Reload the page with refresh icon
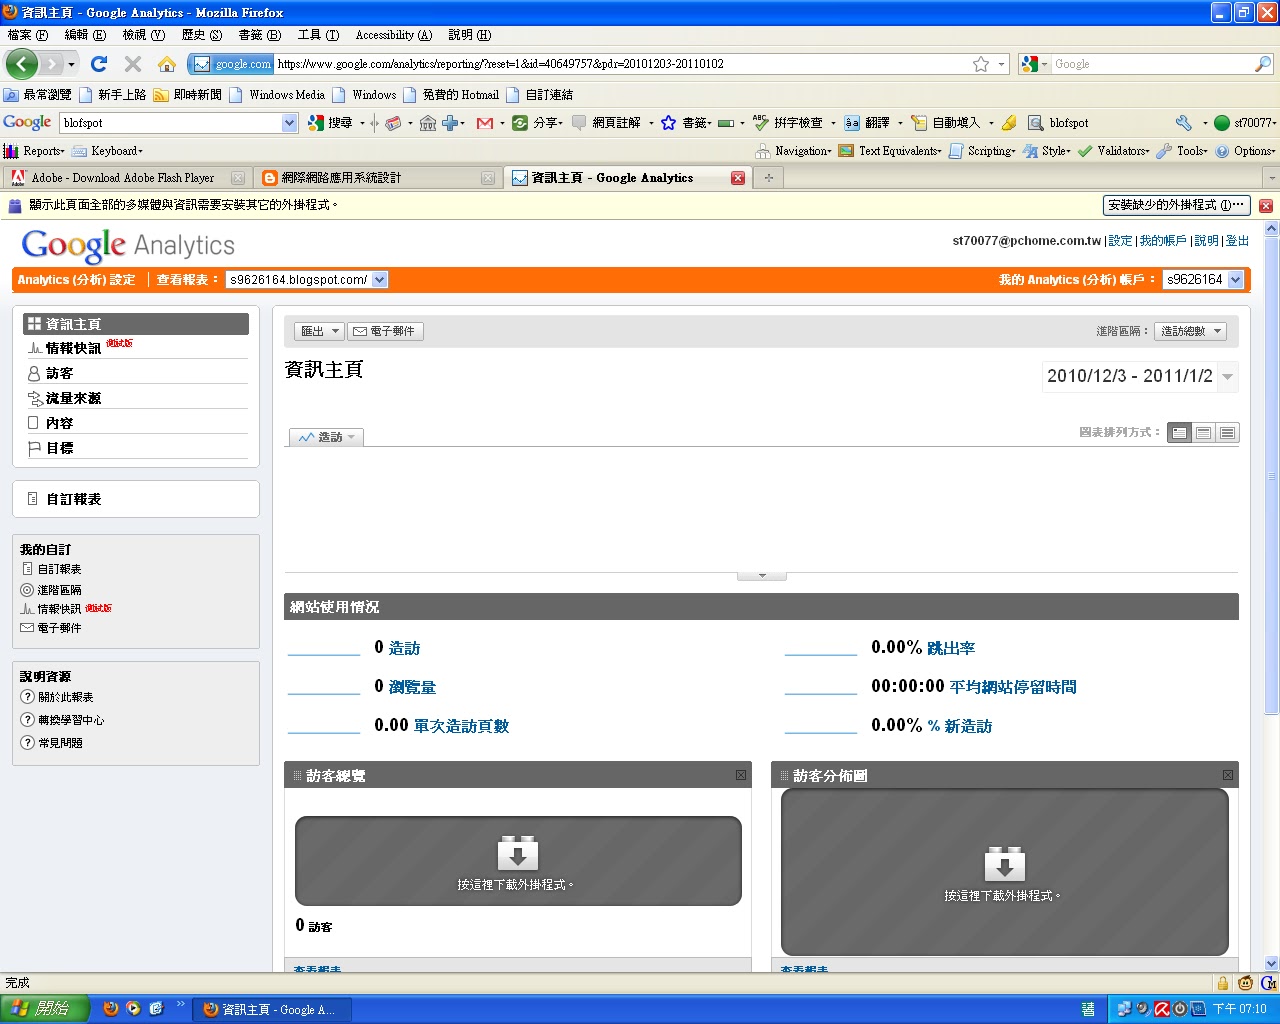 tap(98, 64)
